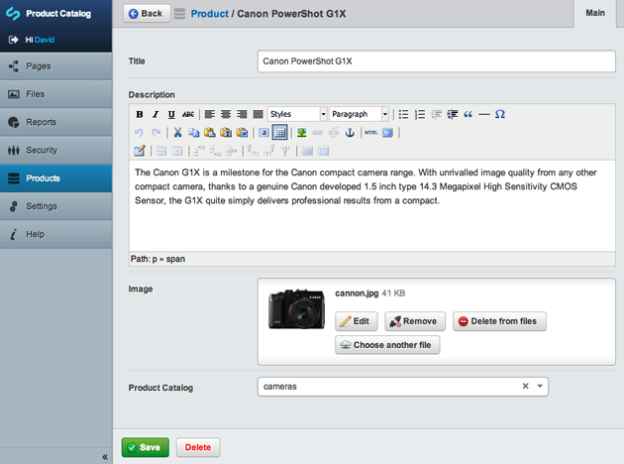Copy the selected content
The height and width of the screenshot is (464, 624).
click(x=194, y=133)
